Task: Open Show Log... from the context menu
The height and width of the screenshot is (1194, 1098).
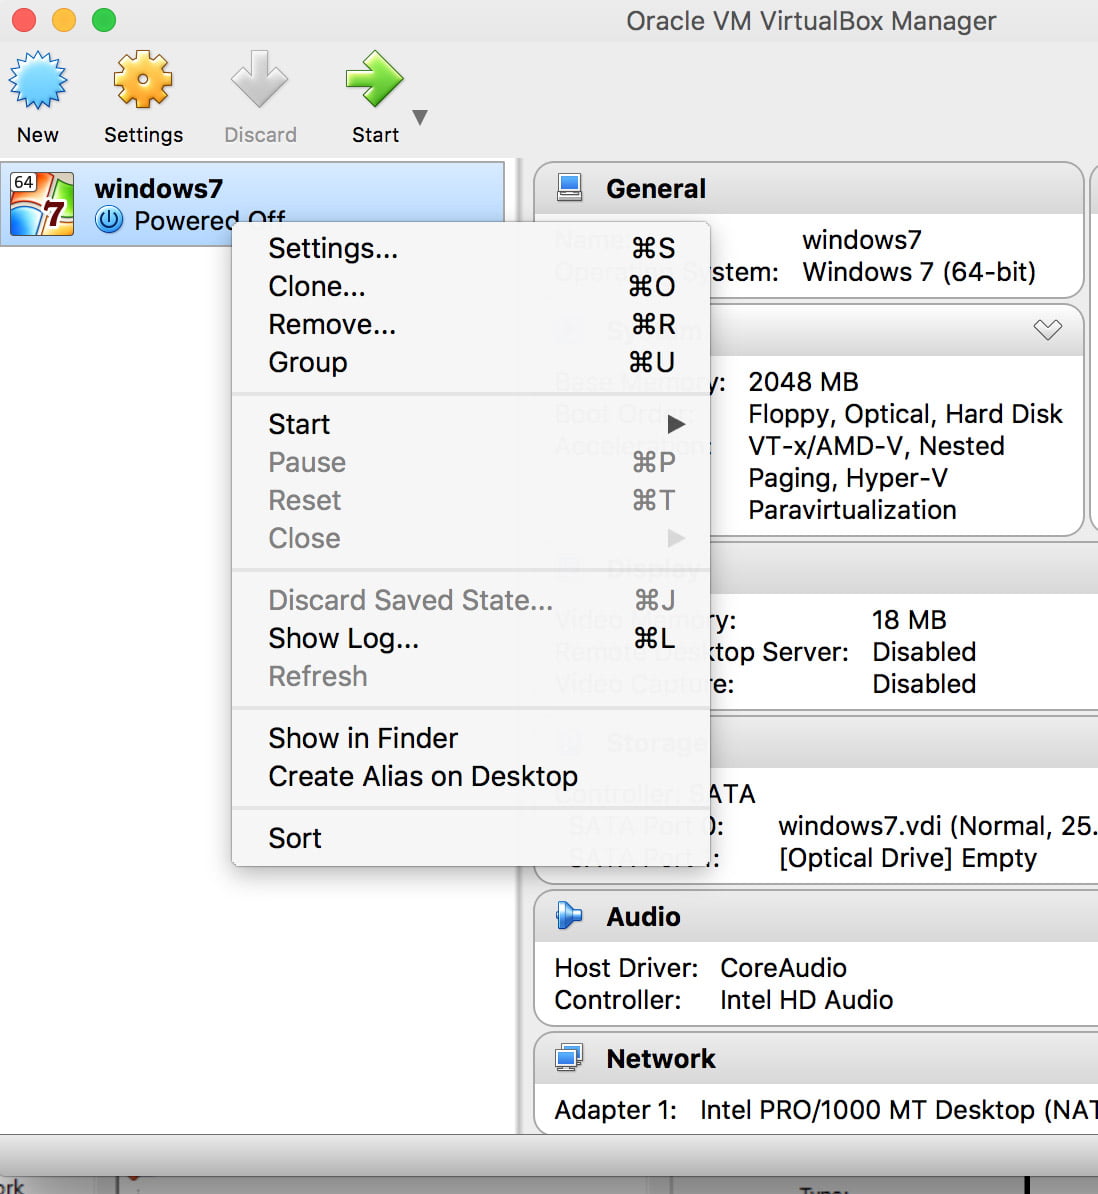Action: click(x=343, y=638)
